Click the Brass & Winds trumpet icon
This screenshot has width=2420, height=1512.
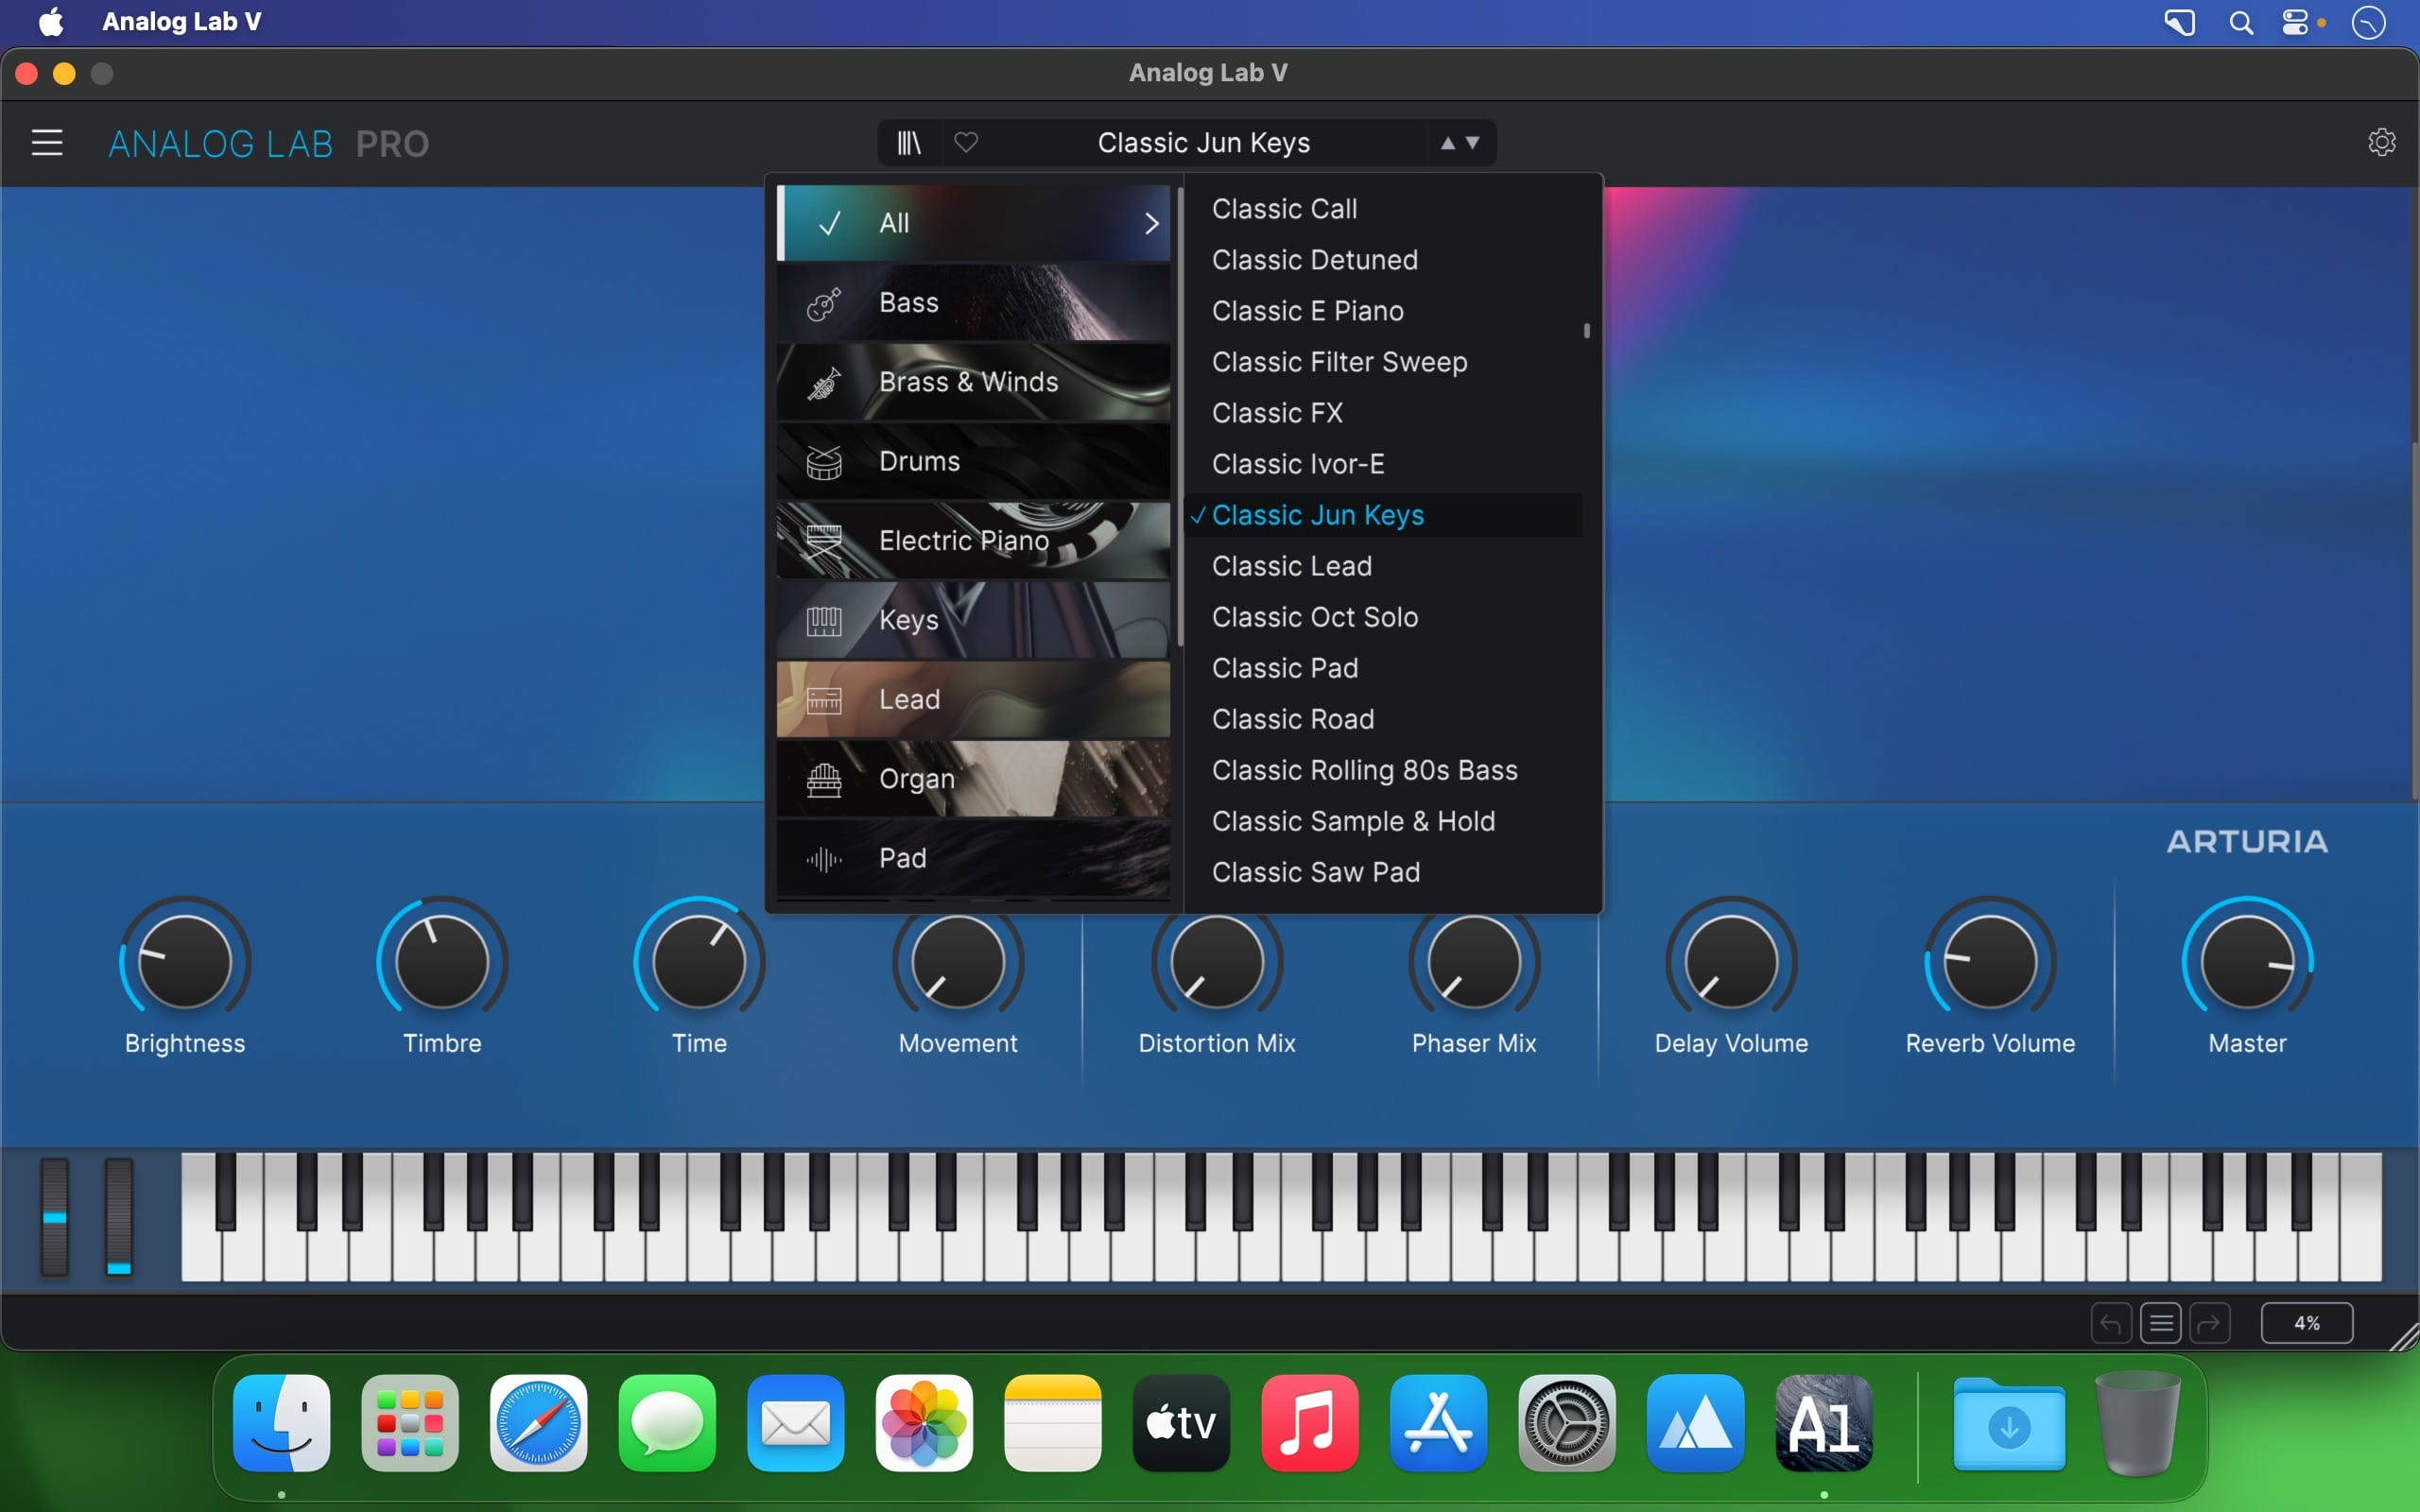[x=823, y=383]
